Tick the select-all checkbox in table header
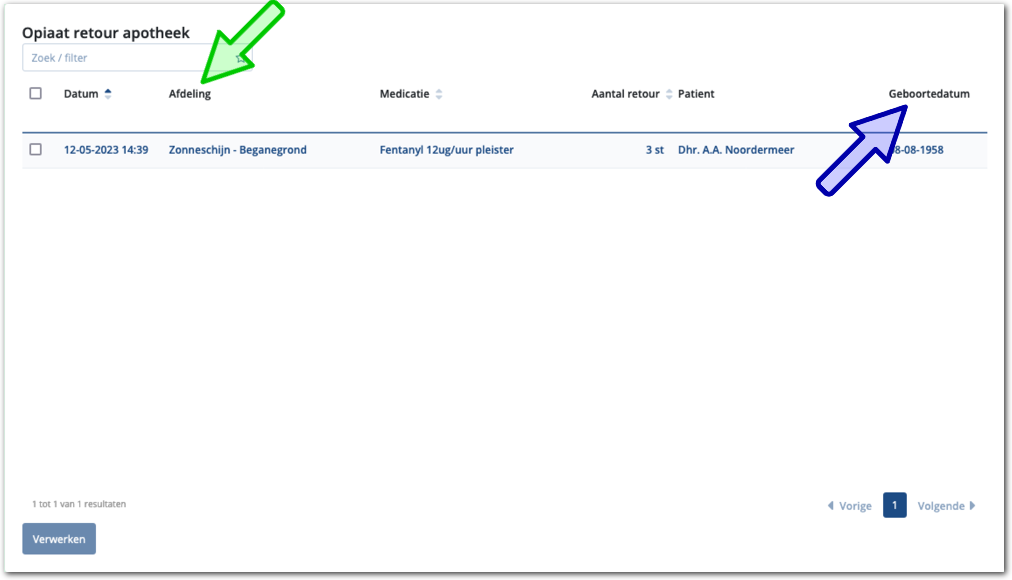 coord(36,94)
